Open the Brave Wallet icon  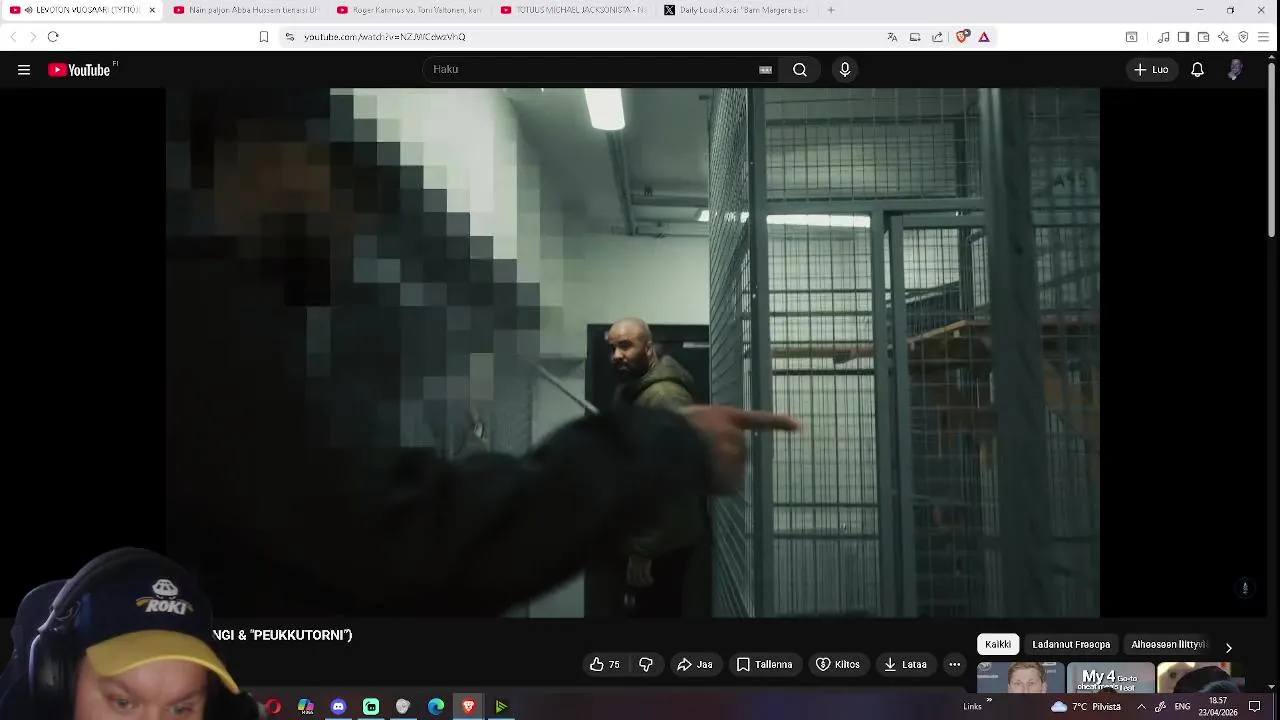pos(1203,37)
